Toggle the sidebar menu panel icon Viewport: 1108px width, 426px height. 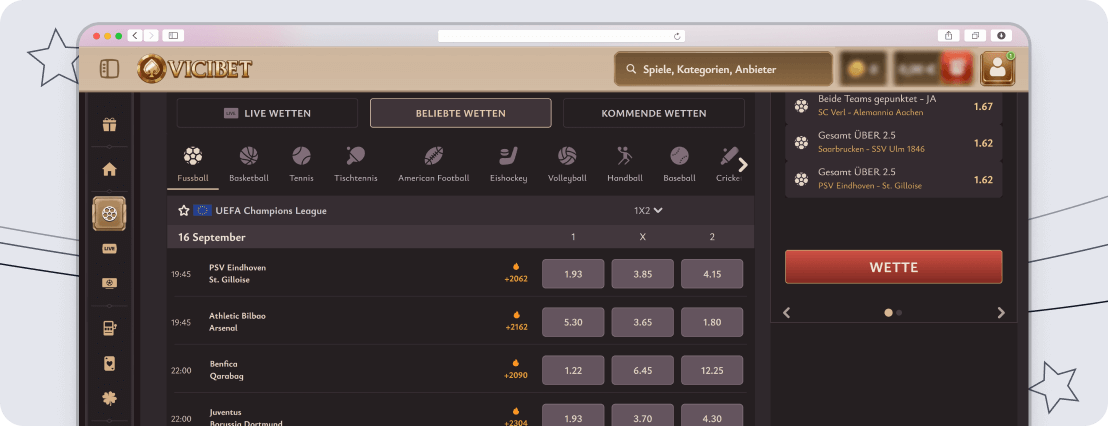(110, 69)
